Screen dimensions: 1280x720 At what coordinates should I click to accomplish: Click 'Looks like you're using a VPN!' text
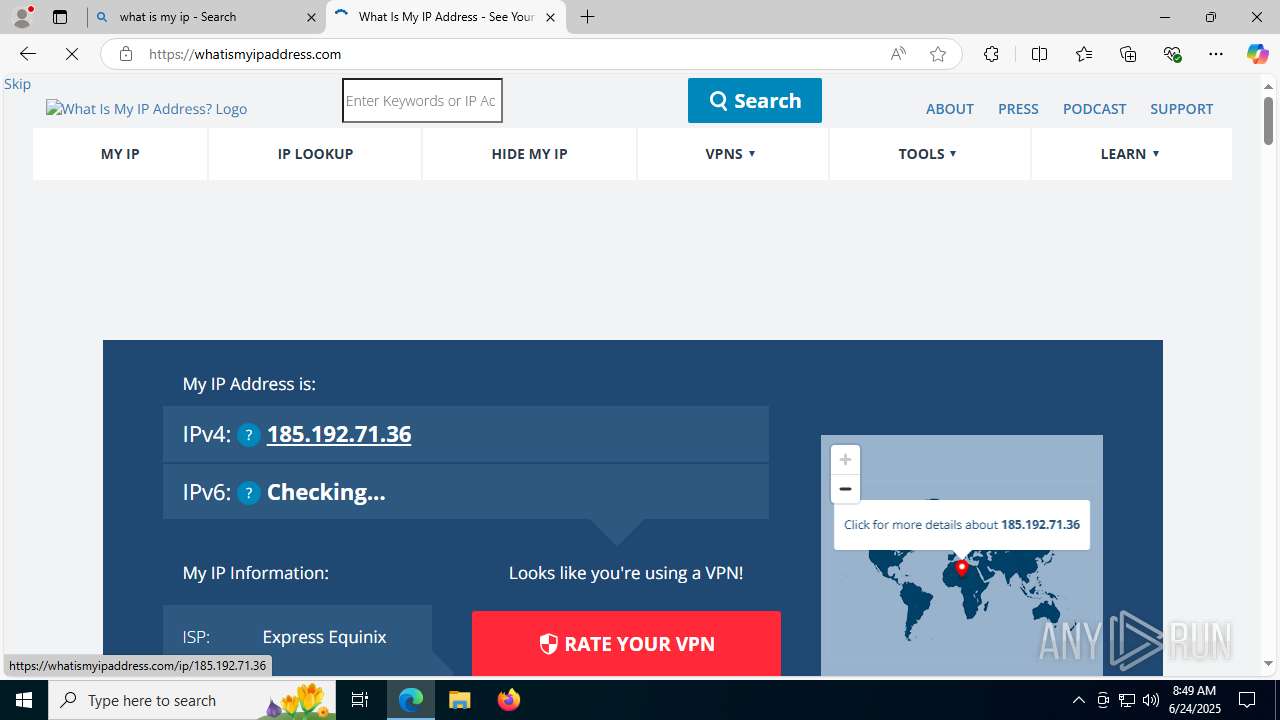pyautogui.click(x=626, y=573)
